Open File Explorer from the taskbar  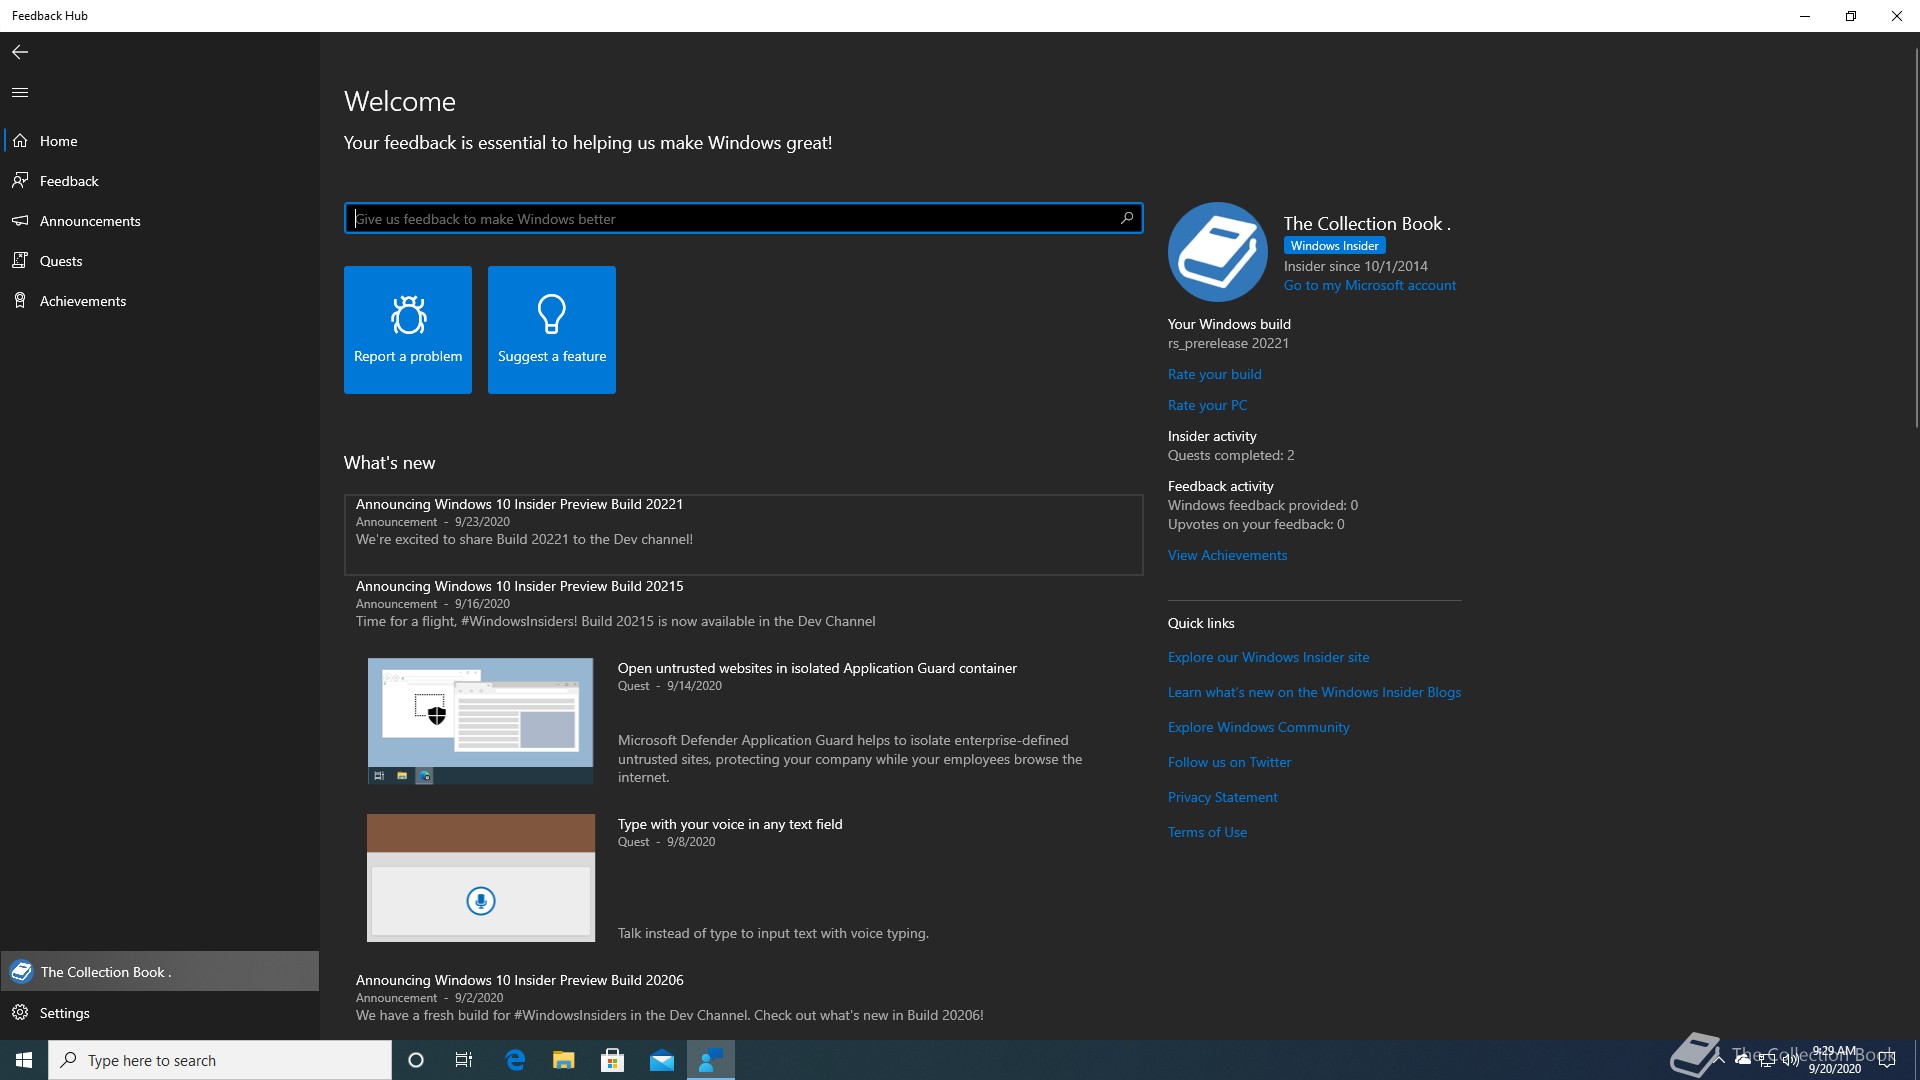coord(564,1060)
